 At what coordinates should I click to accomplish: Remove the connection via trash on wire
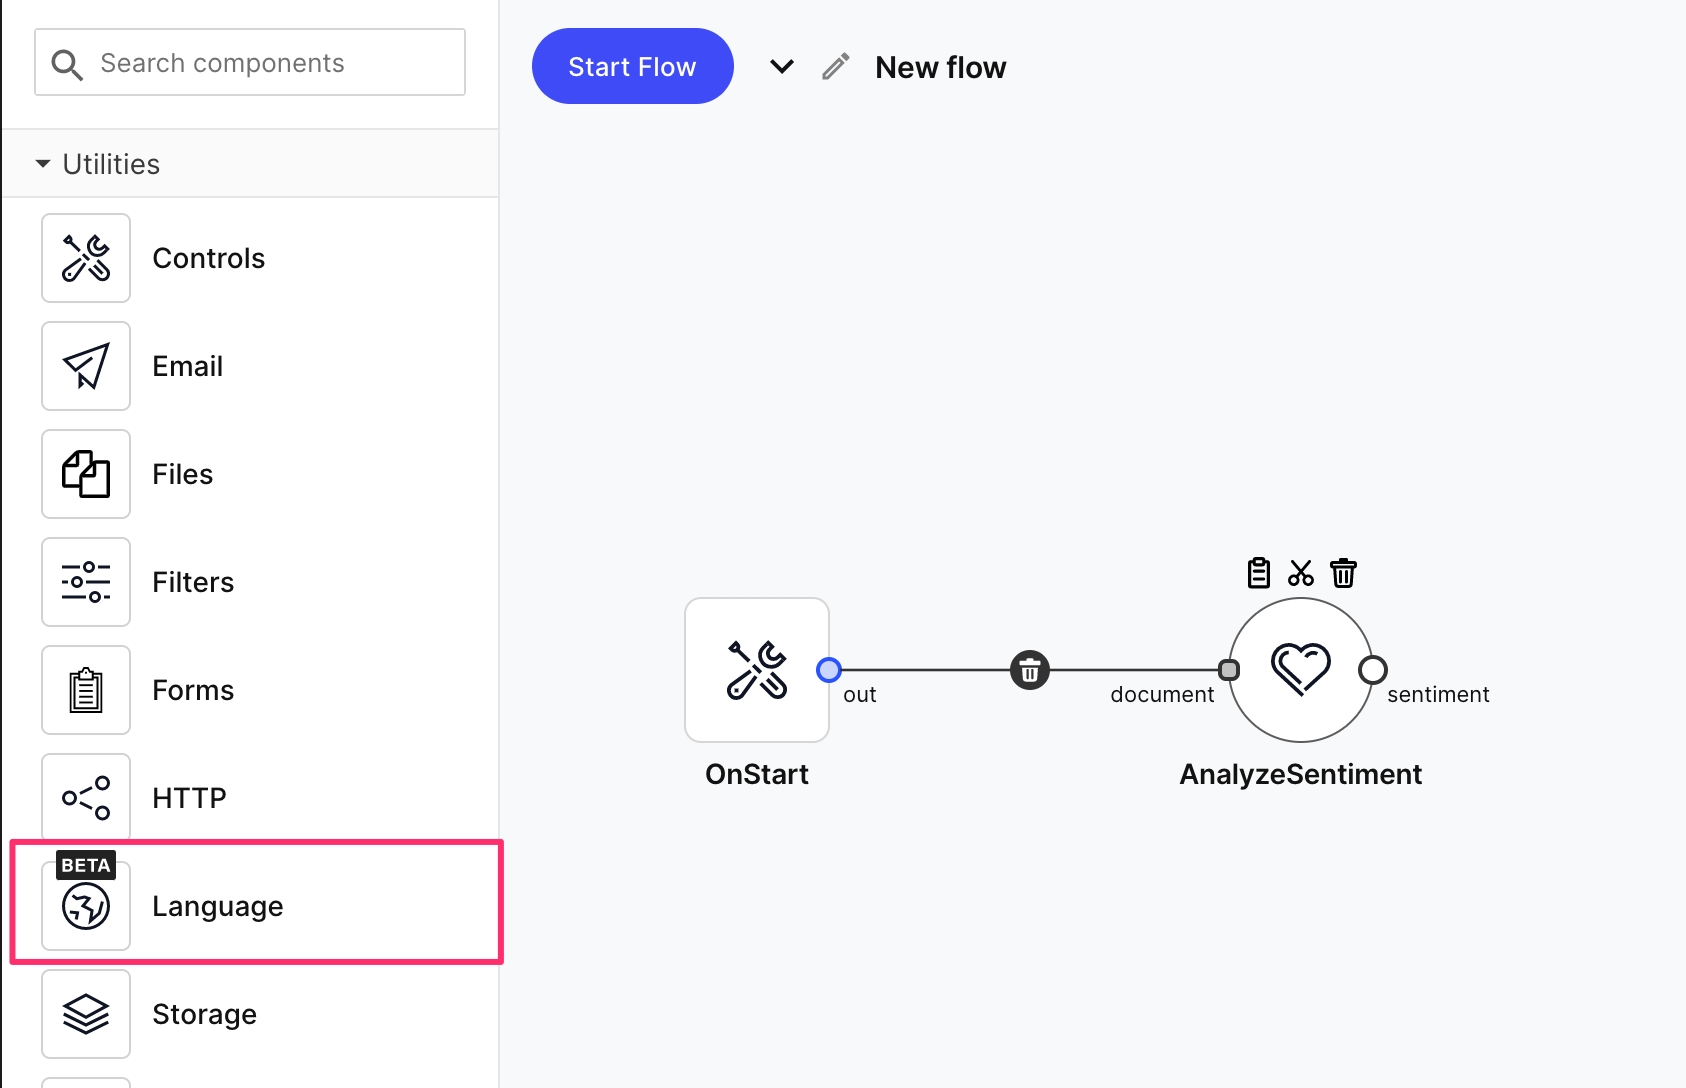pos(1030,670)
